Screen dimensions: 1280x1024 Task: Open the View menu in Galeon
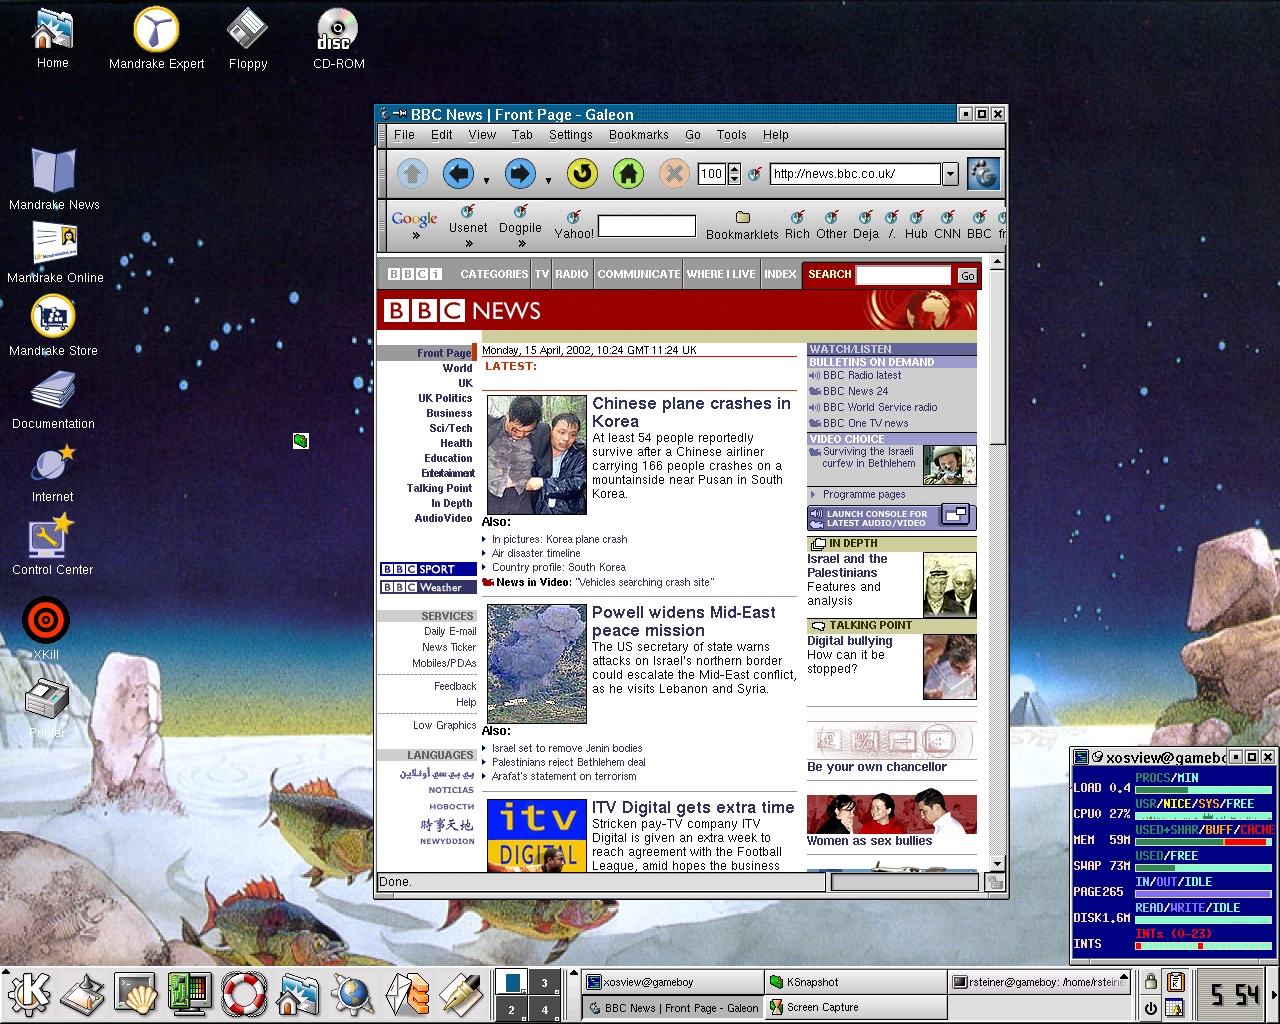pos(482,135)
